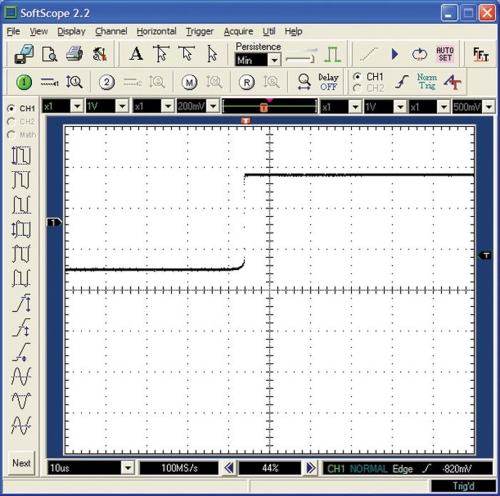The width and height of the screenshot is (500, 496).
Task: Click the printer icon
Action: coord(74,54)
